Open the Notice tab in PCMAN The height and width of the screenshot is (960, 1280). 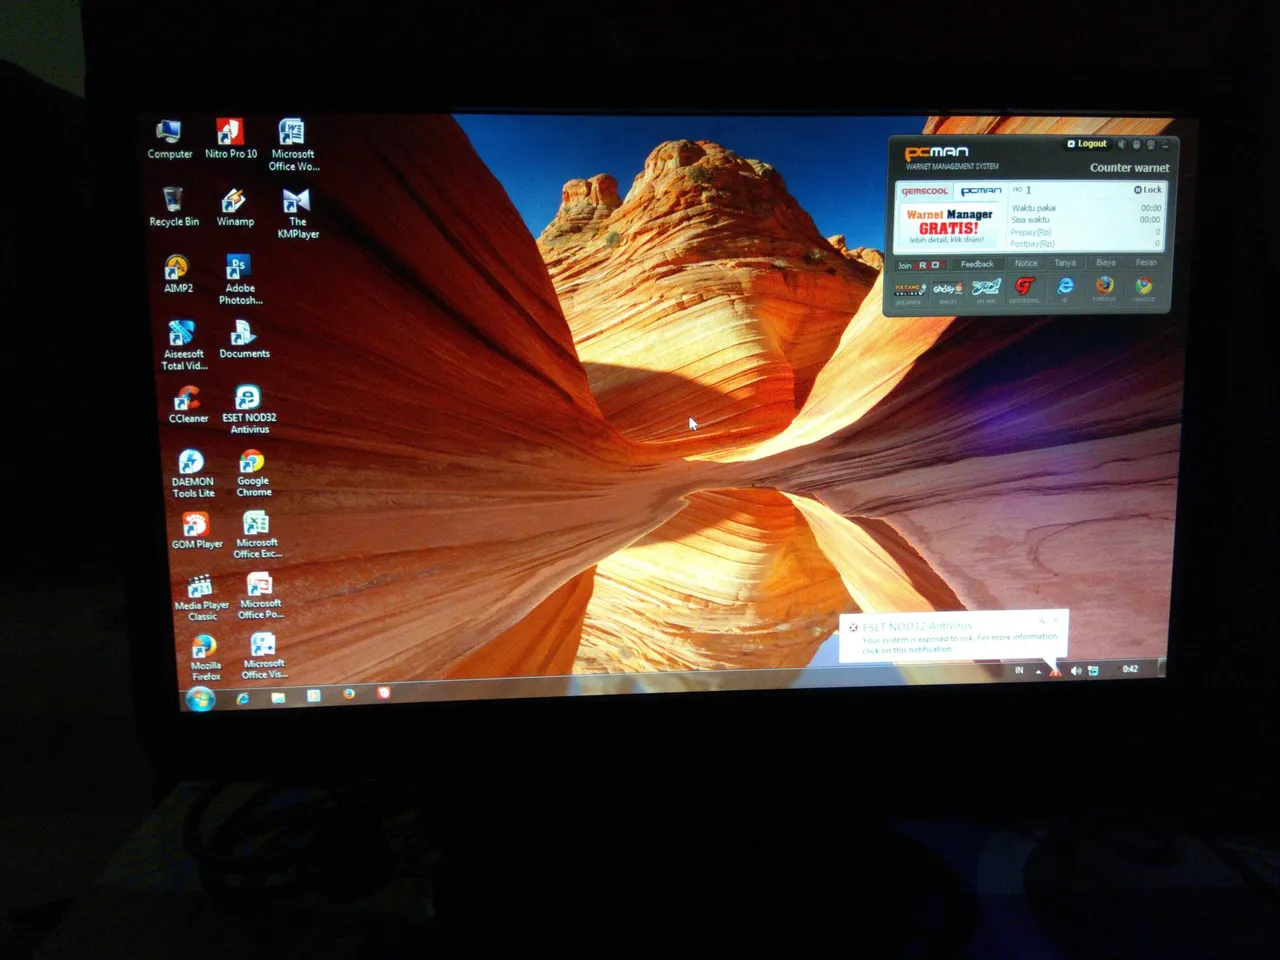click(1026, 264)
